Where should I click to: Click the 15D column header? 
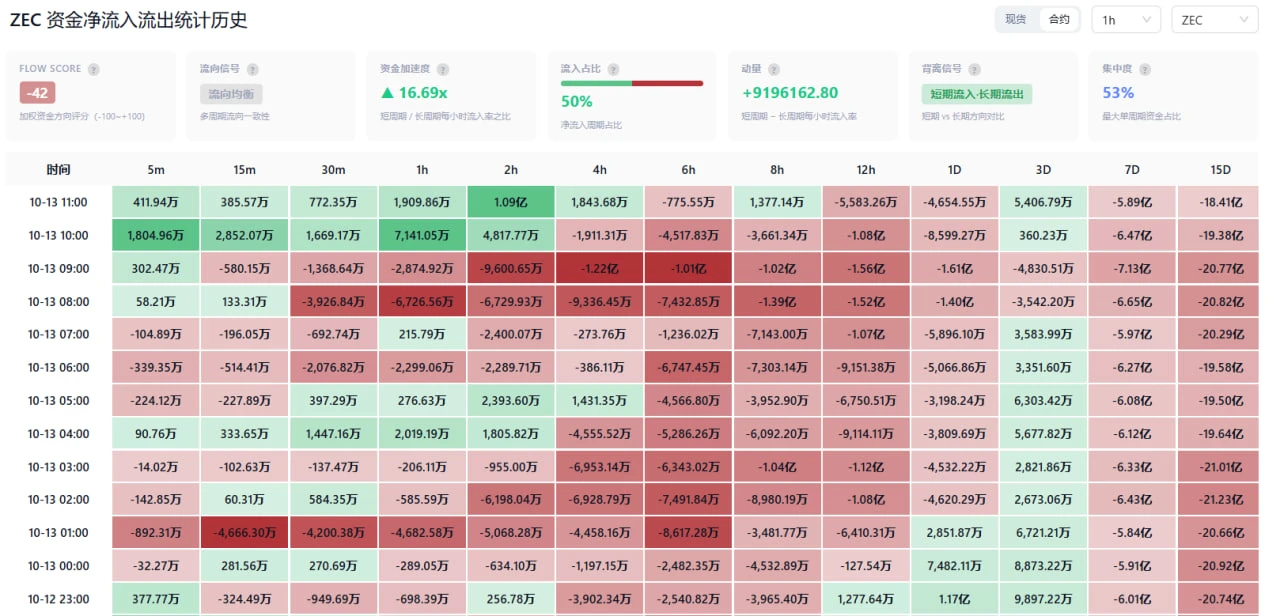click(1220, 169)
